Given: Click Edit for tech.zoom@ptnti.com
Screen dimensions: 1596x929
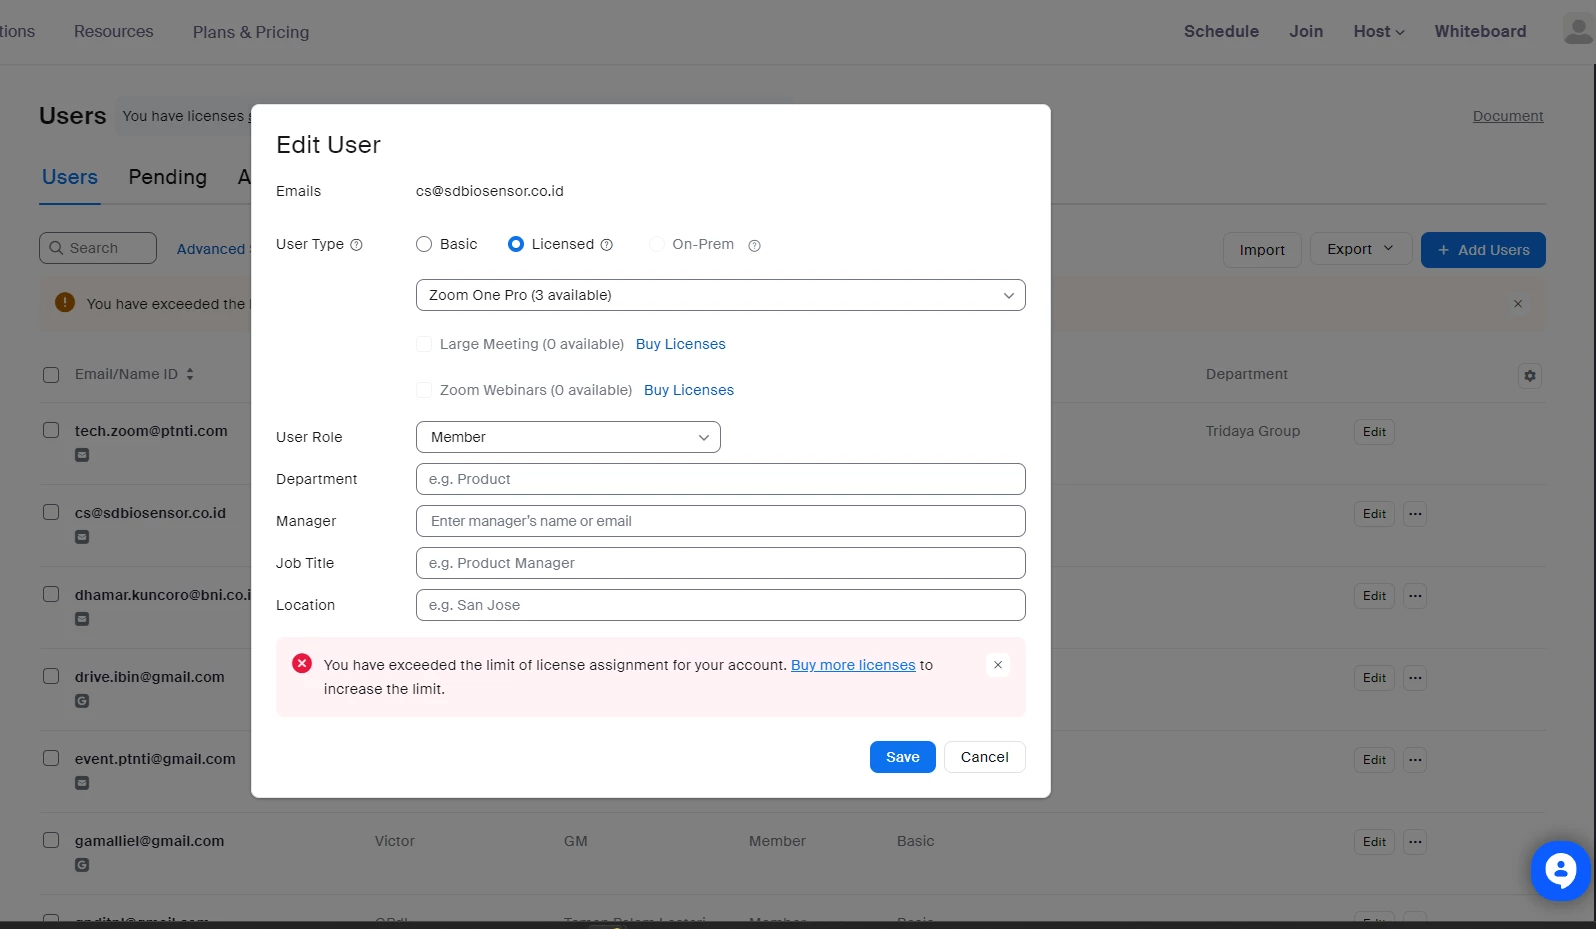Looking at the screenshot, I should [1374, 432].
